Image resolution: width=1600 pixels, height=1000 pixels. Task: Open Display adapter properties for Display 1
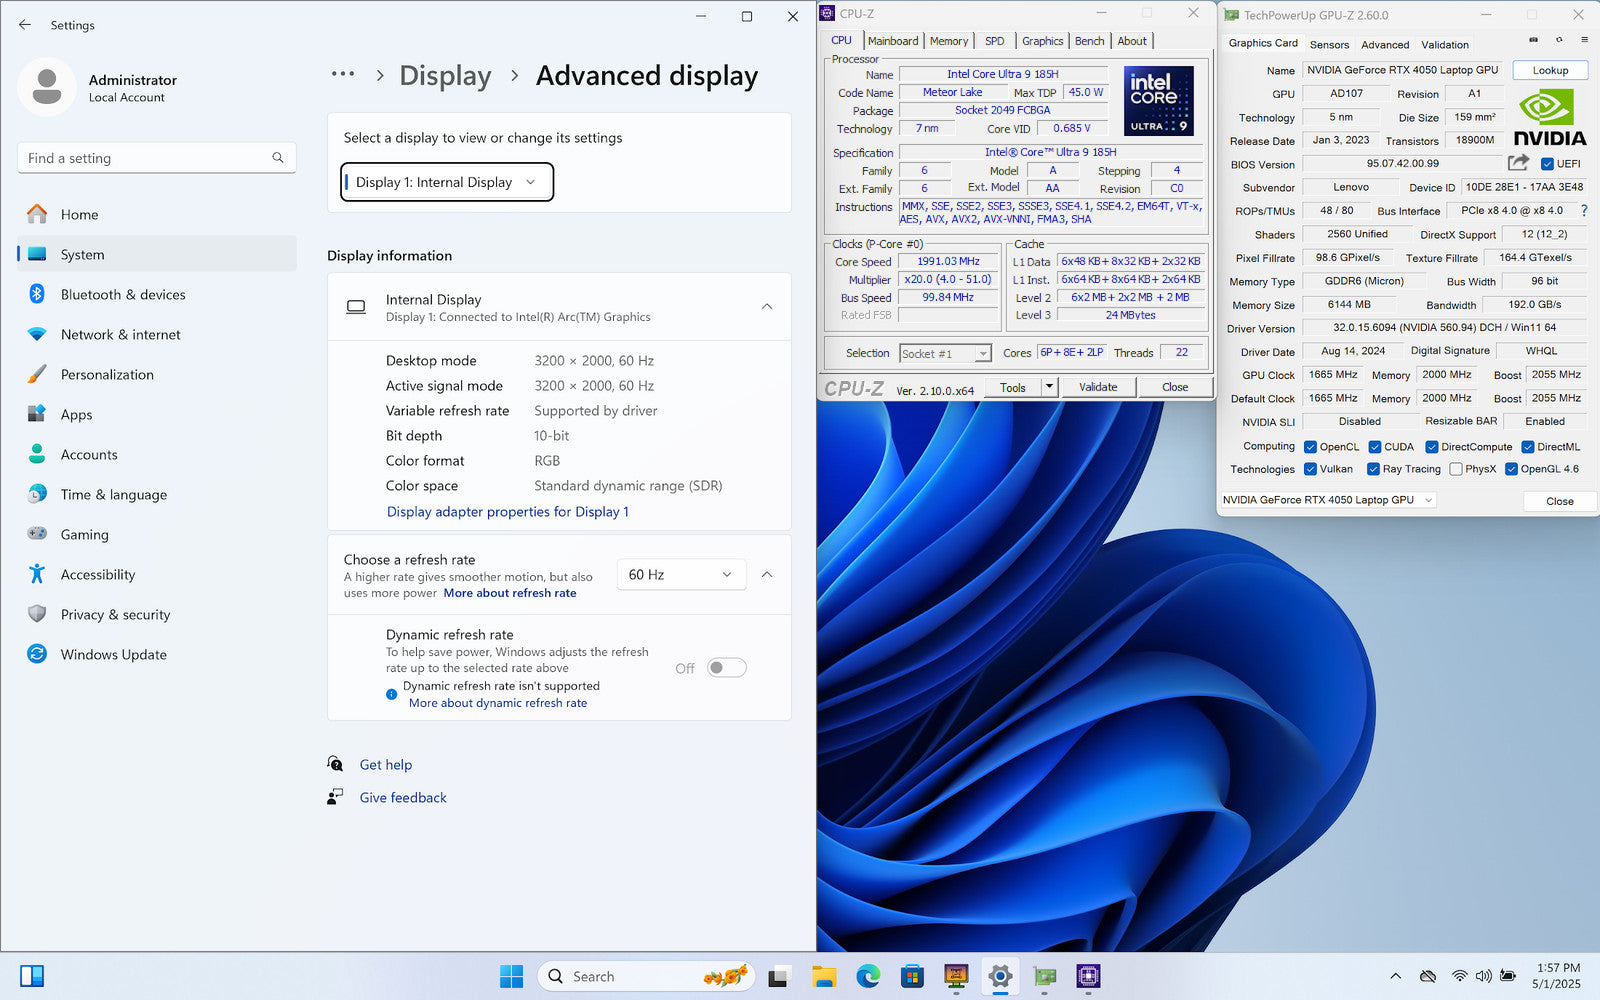(x=508, y=511)
